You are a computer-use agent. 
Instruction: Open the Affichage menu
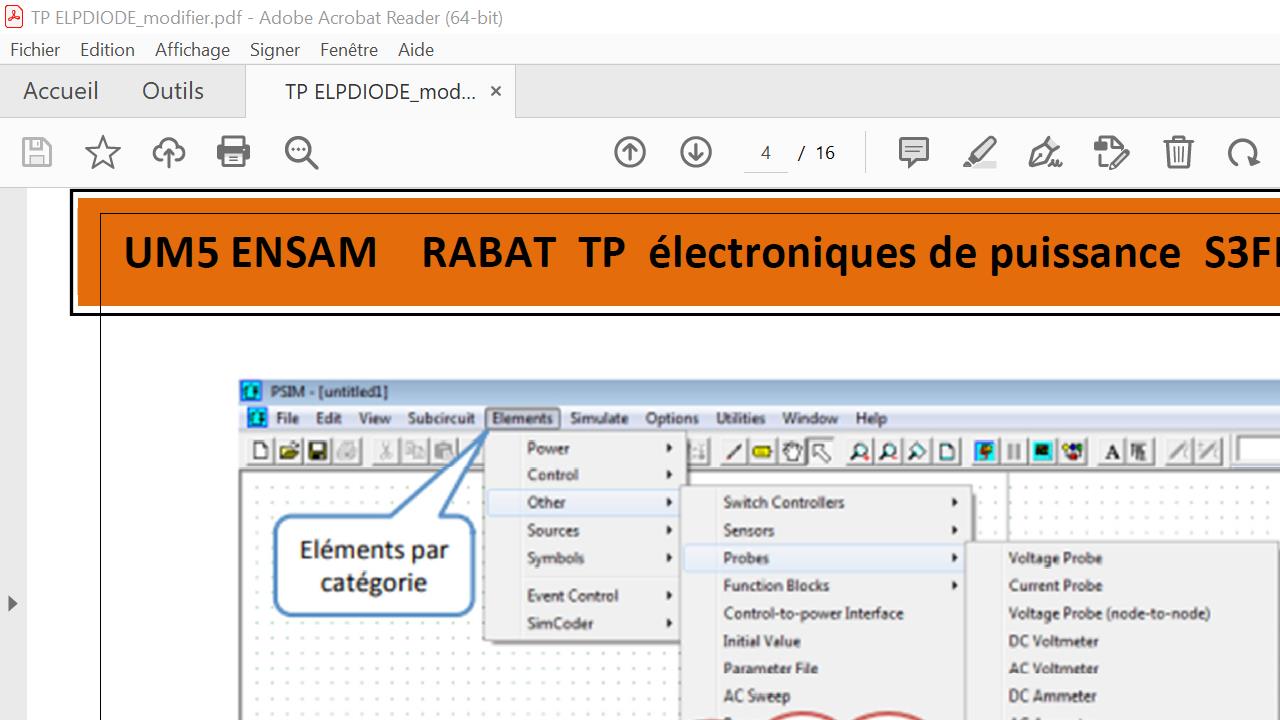tap(192, 50)
